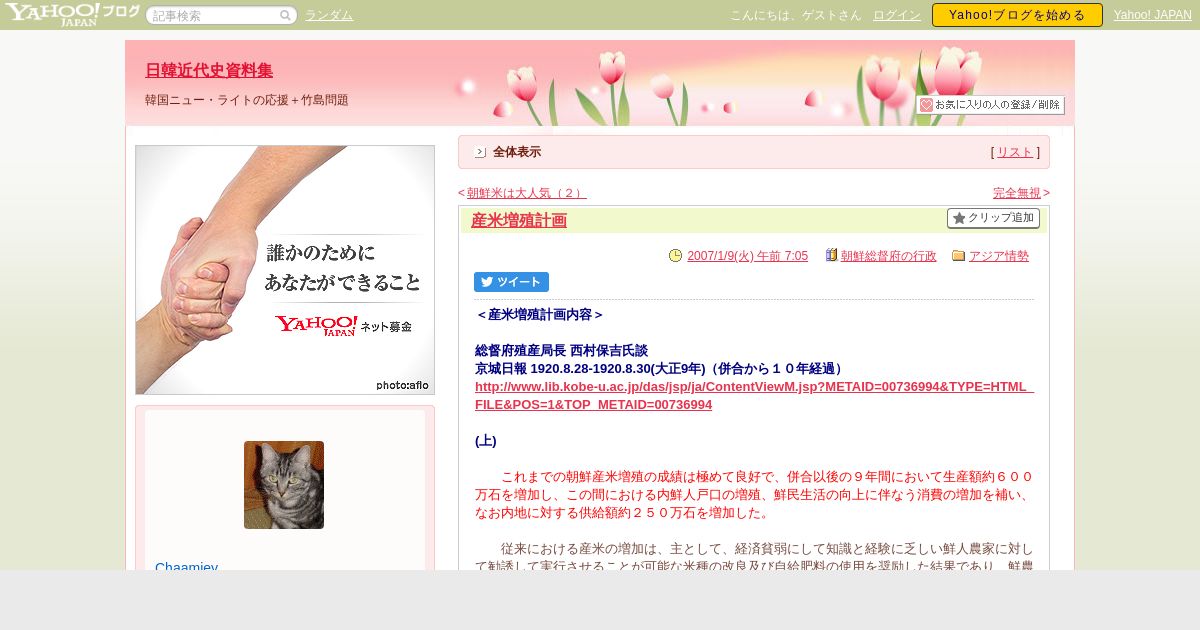Open the lib.kobe-u.ac.jp source URL link

754,396
